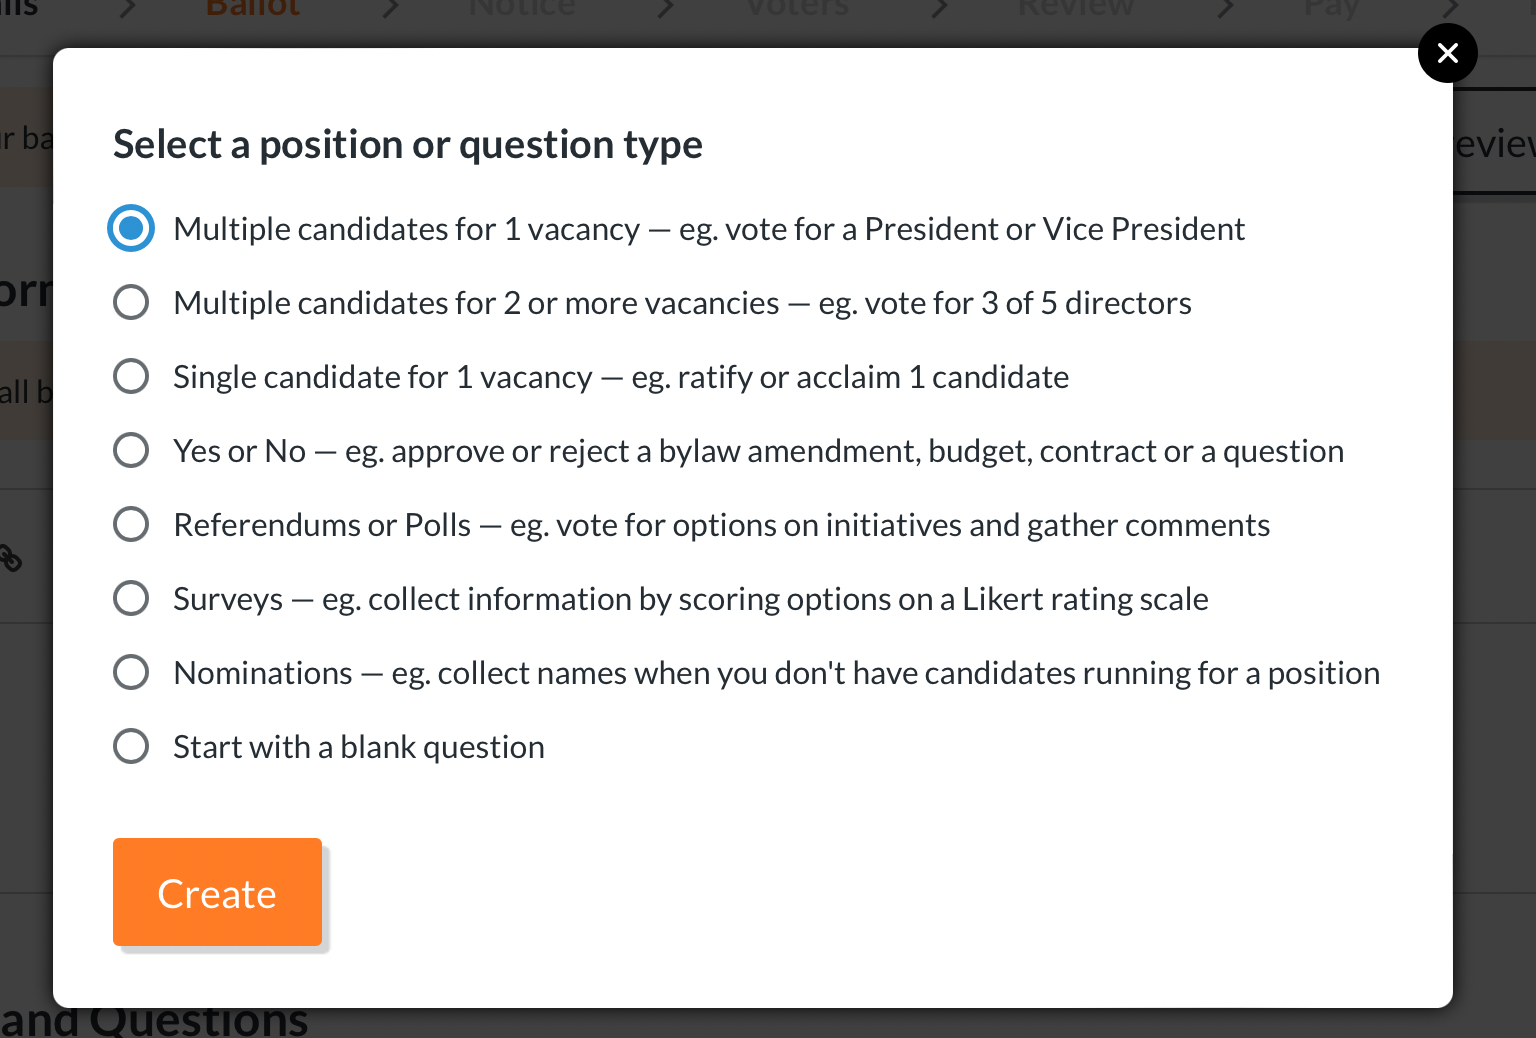The width and height of the screenshot is (1536, 1038).
Task: Dismiss the dialog with the X icon
Action: coord(1447,53)
